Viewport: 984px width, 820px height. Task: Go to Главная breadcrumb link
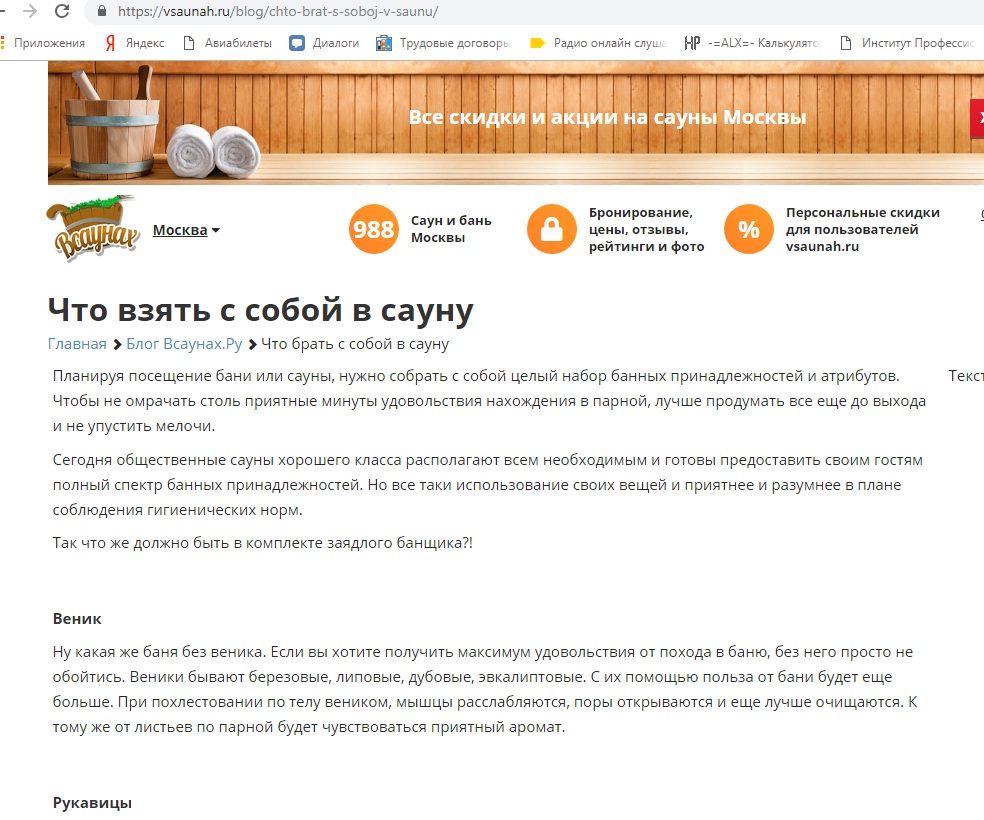(77, 344)
